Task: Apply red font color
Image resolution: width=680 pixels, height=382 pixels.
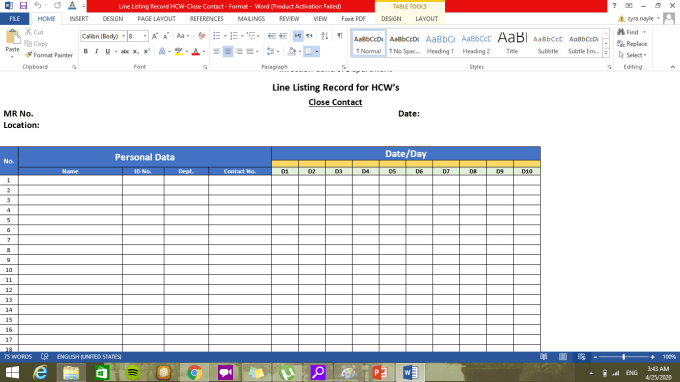Action: click(x=196, y=52)
